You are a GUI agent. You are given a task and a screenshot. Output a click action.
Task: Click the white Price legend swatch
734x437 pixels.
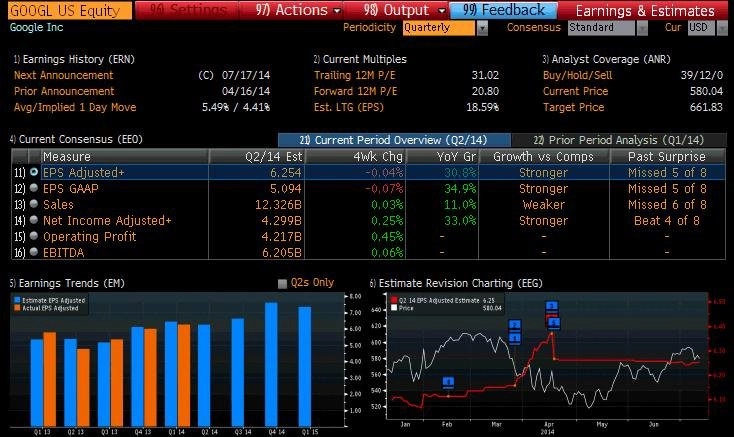(x=394, y=308)
